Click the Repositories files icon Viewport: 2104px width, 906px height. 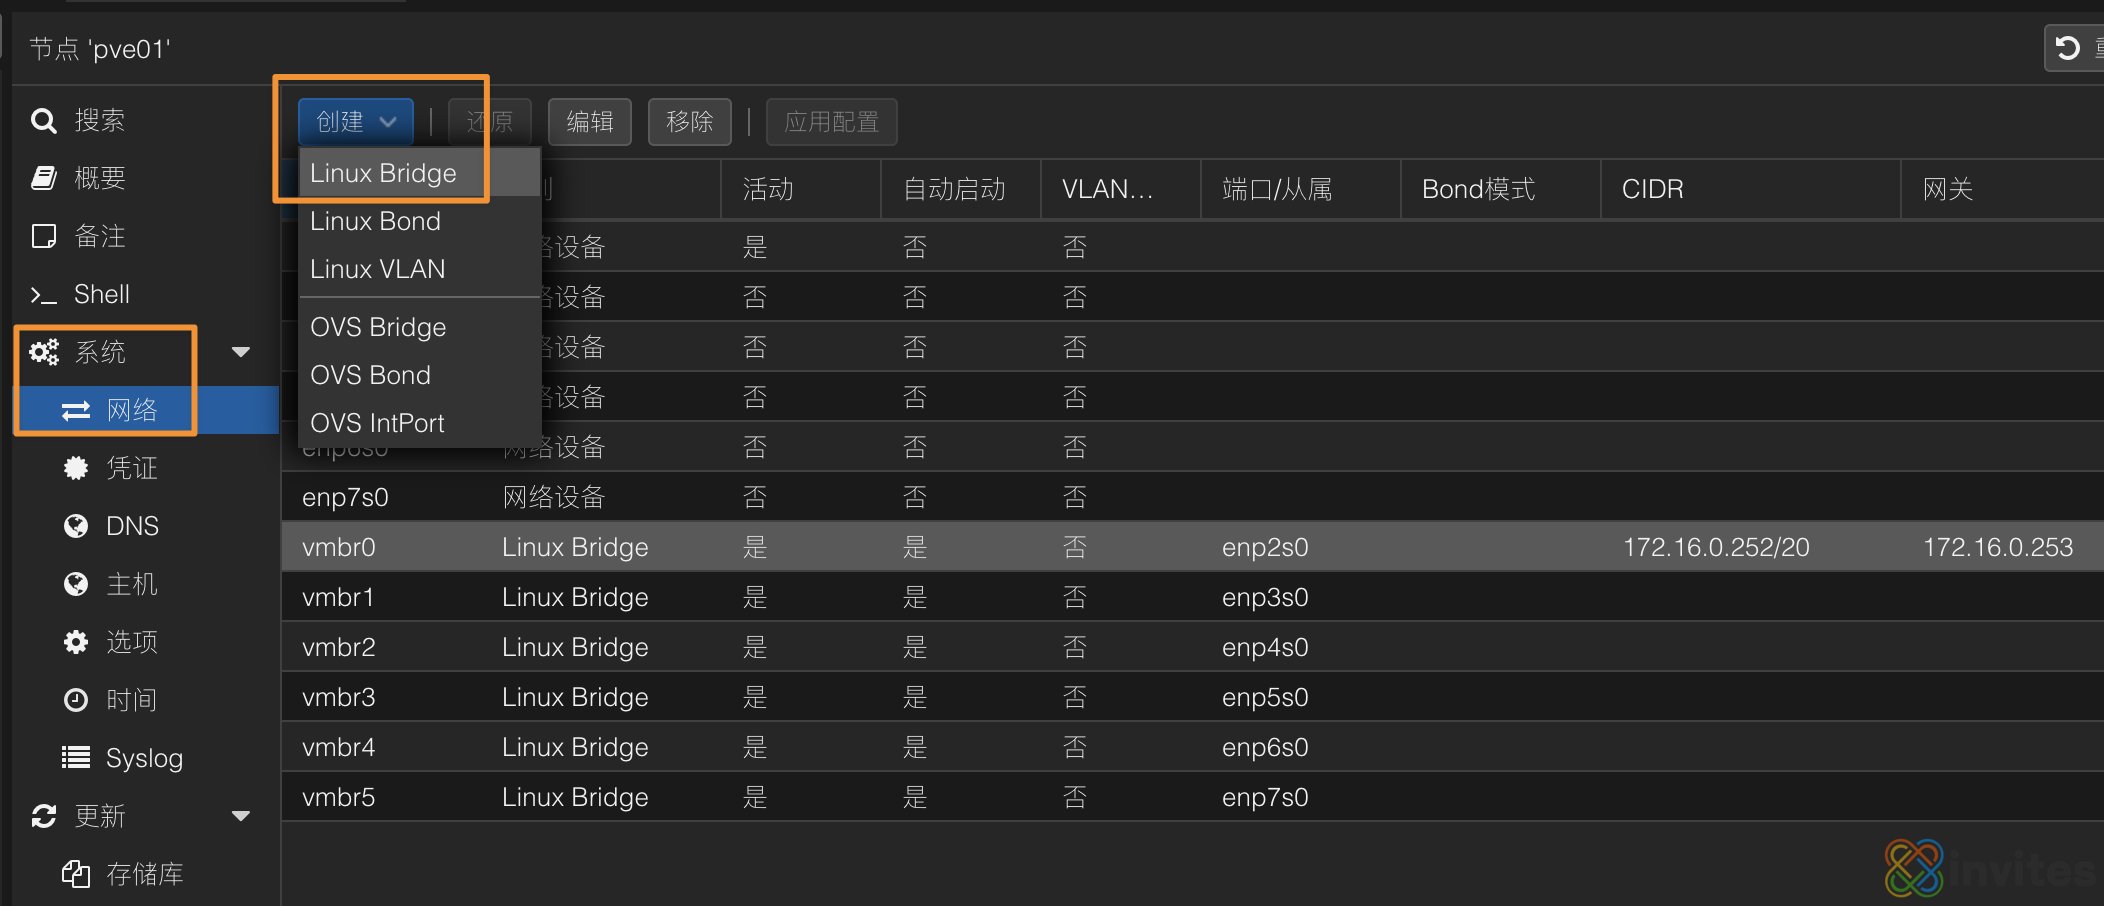coord(76,874)
